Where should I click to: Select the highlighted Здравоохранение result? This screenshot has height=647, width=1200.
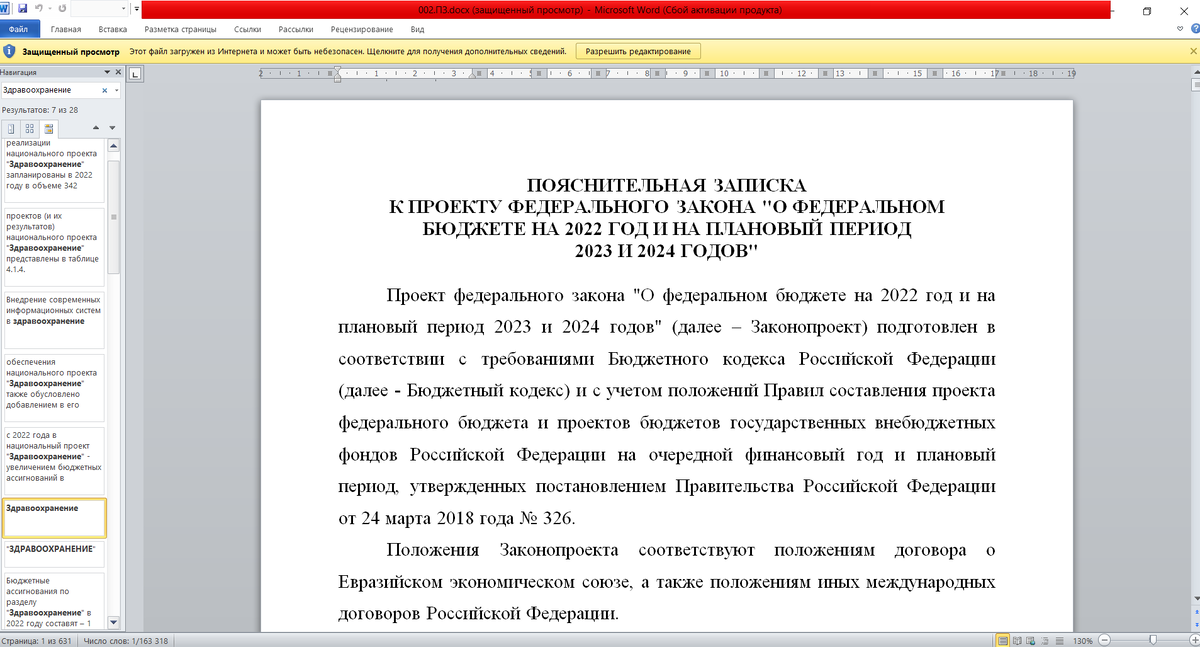click(54, 518)
